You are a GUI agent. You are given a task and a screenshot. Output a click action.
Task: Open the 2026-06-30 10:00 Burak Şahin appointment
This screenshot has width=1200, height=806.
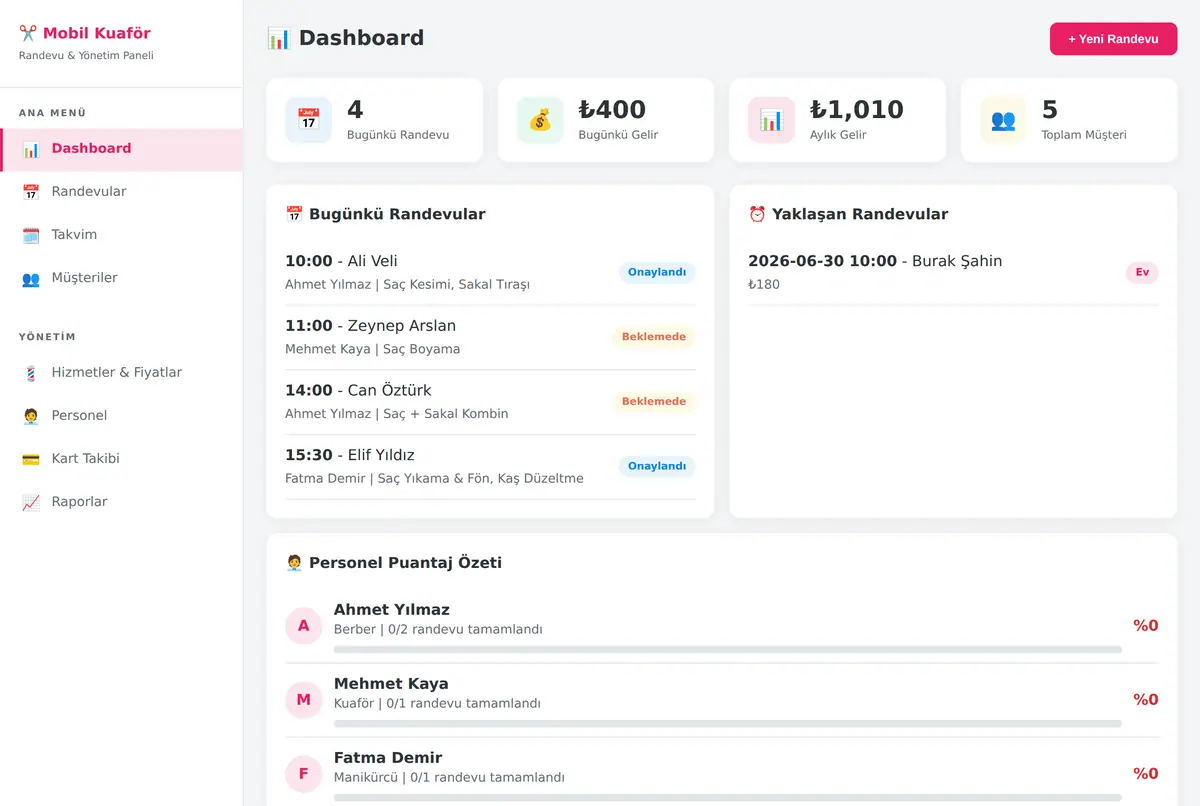pos(953,273)
